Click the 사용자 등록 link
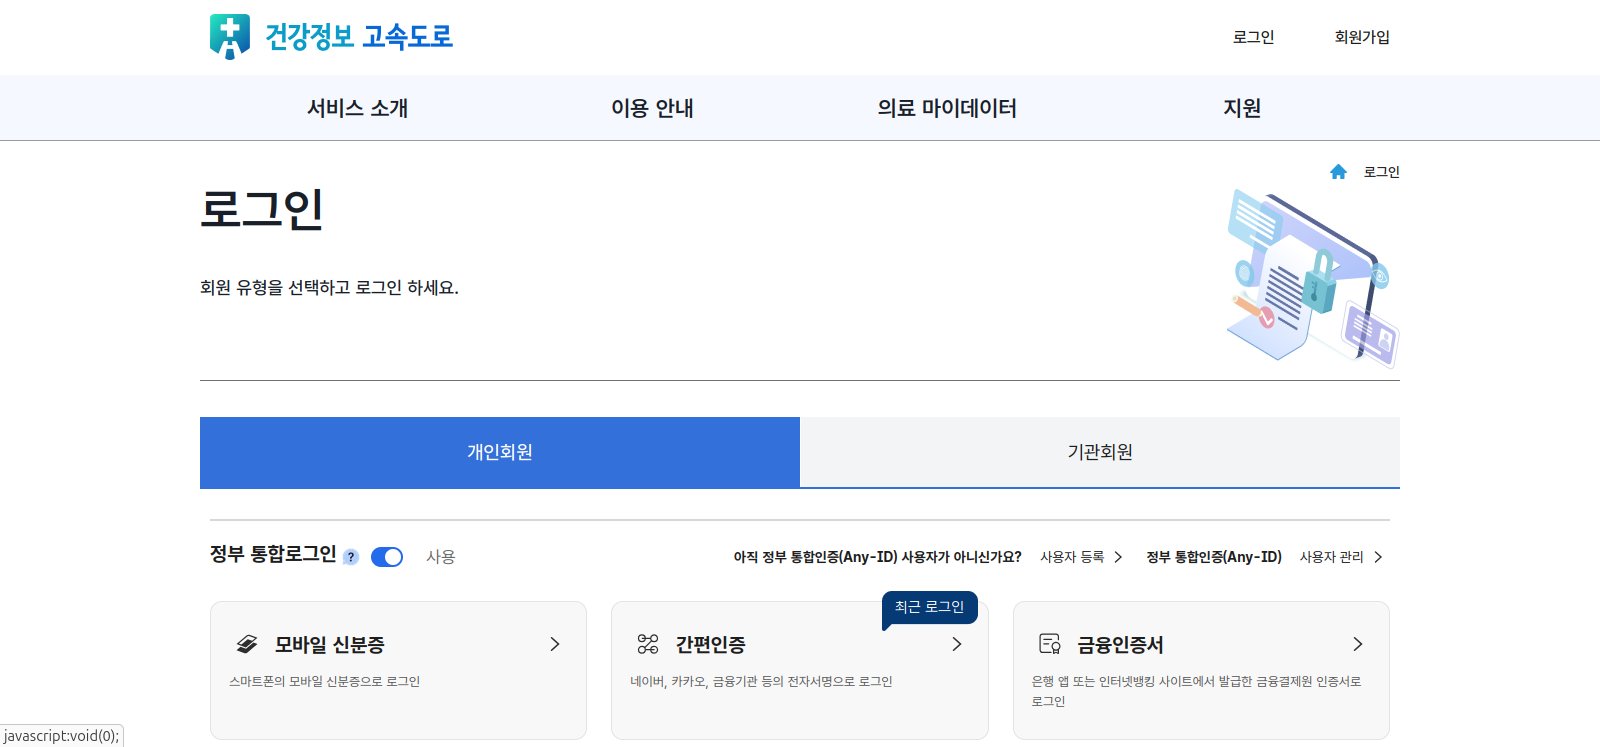 (1072, 557)
